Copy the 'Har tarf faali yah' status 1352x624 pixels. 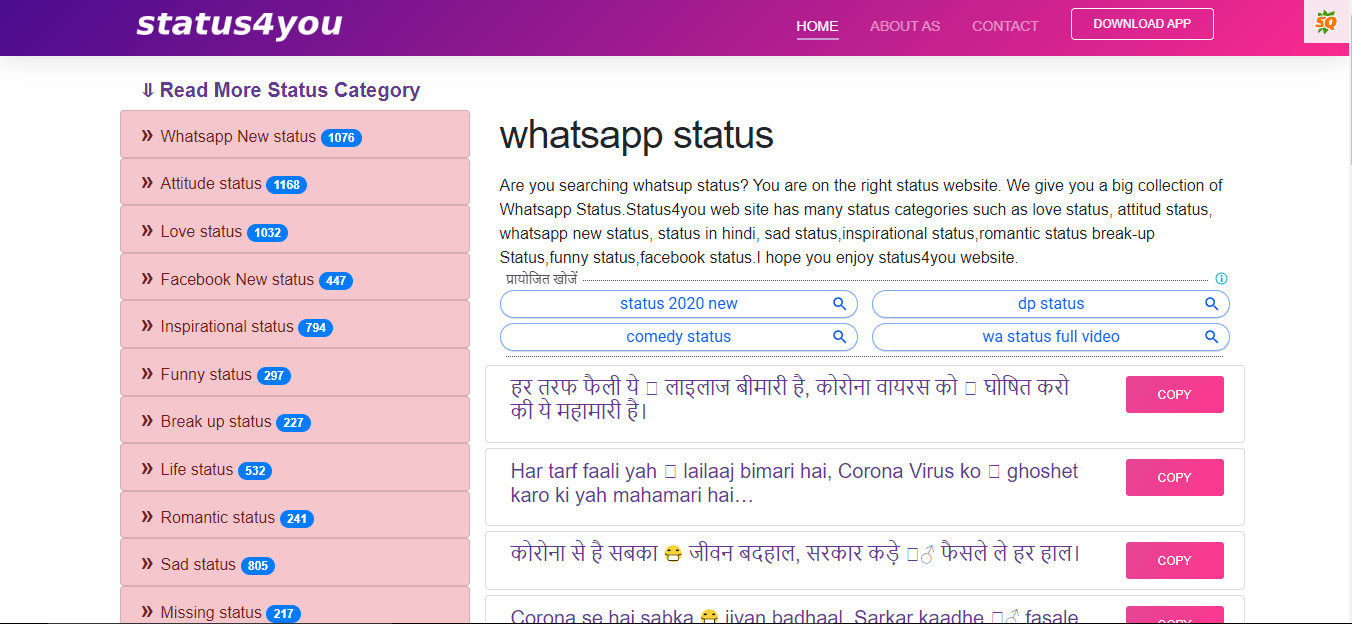point(1175,477)
